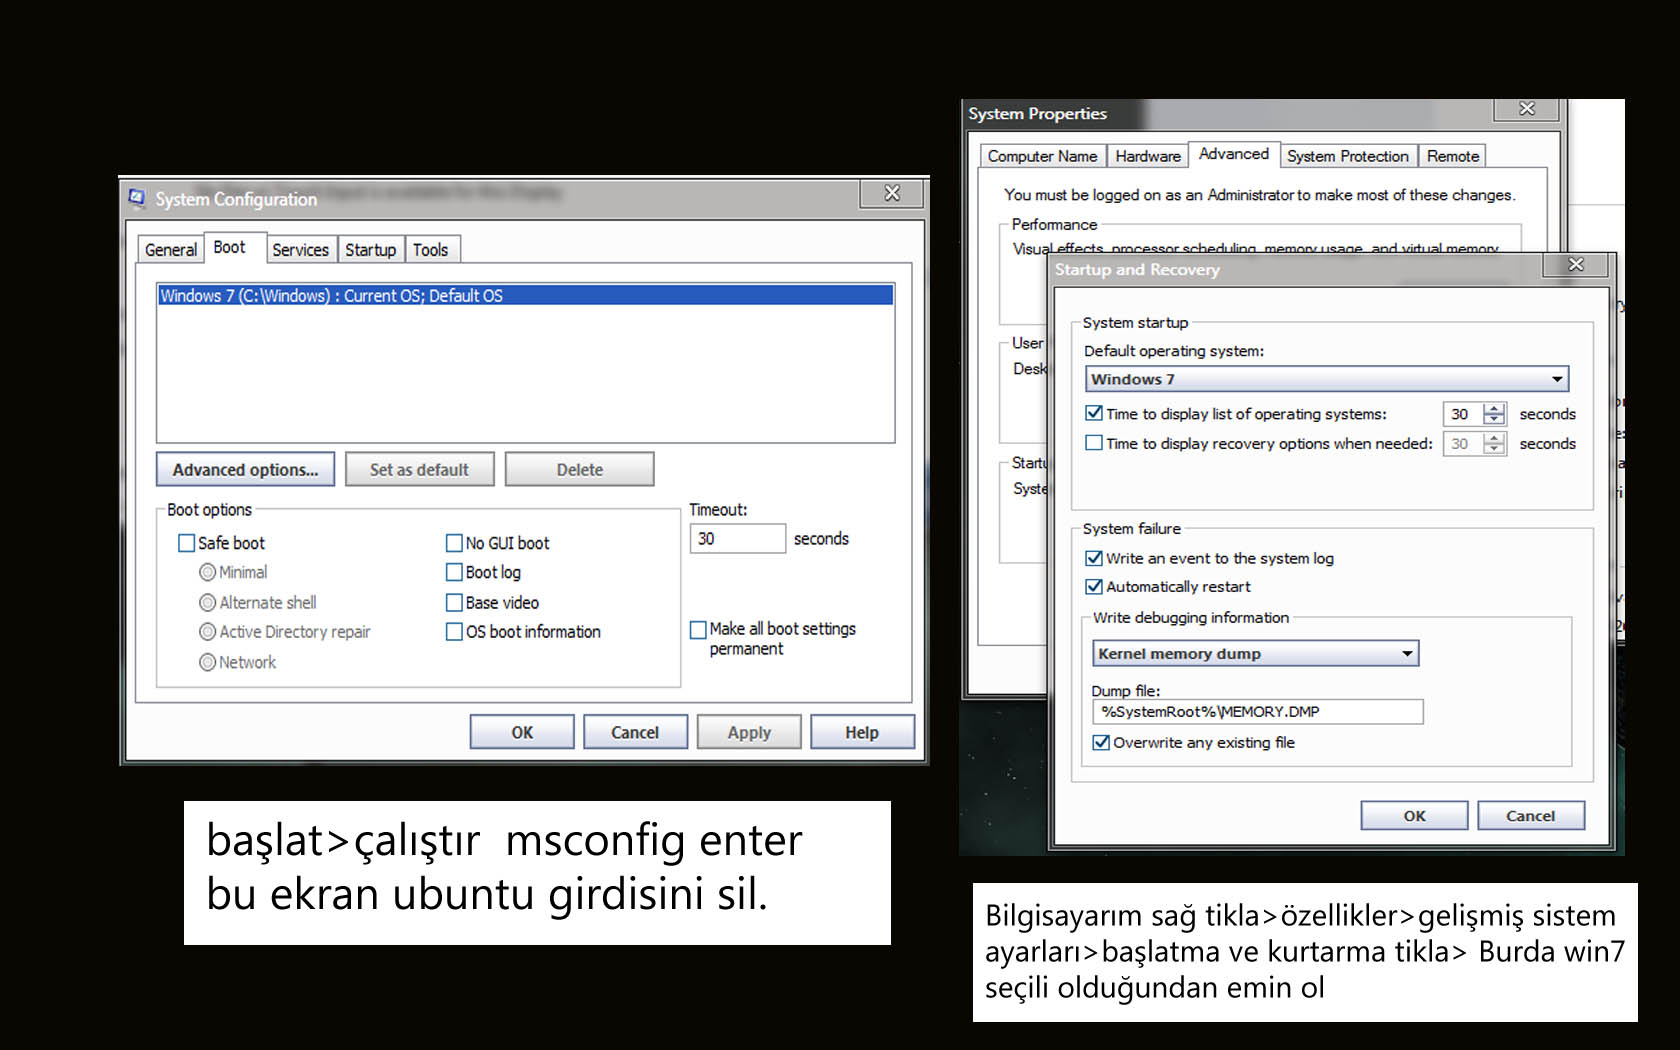This screenshot has width=1680, height=1050.
Task: Click the Delete boot entry button
Action: 580,469
